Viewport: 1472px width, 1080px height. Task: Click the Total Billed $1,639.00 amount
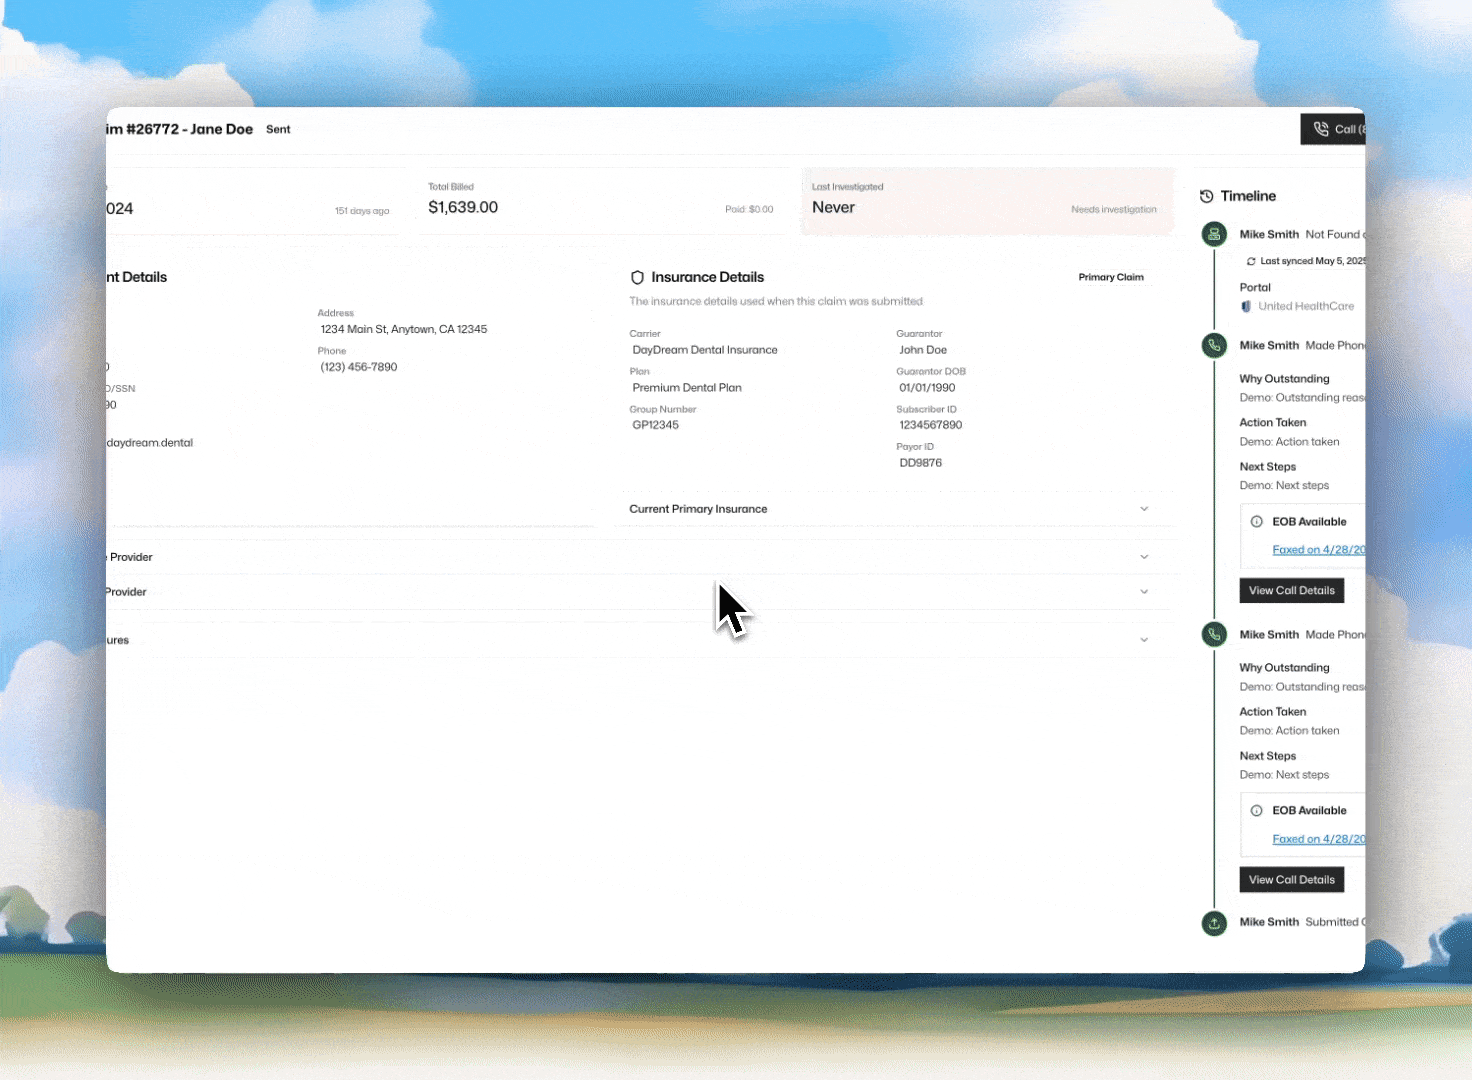(x=463, y=207)
